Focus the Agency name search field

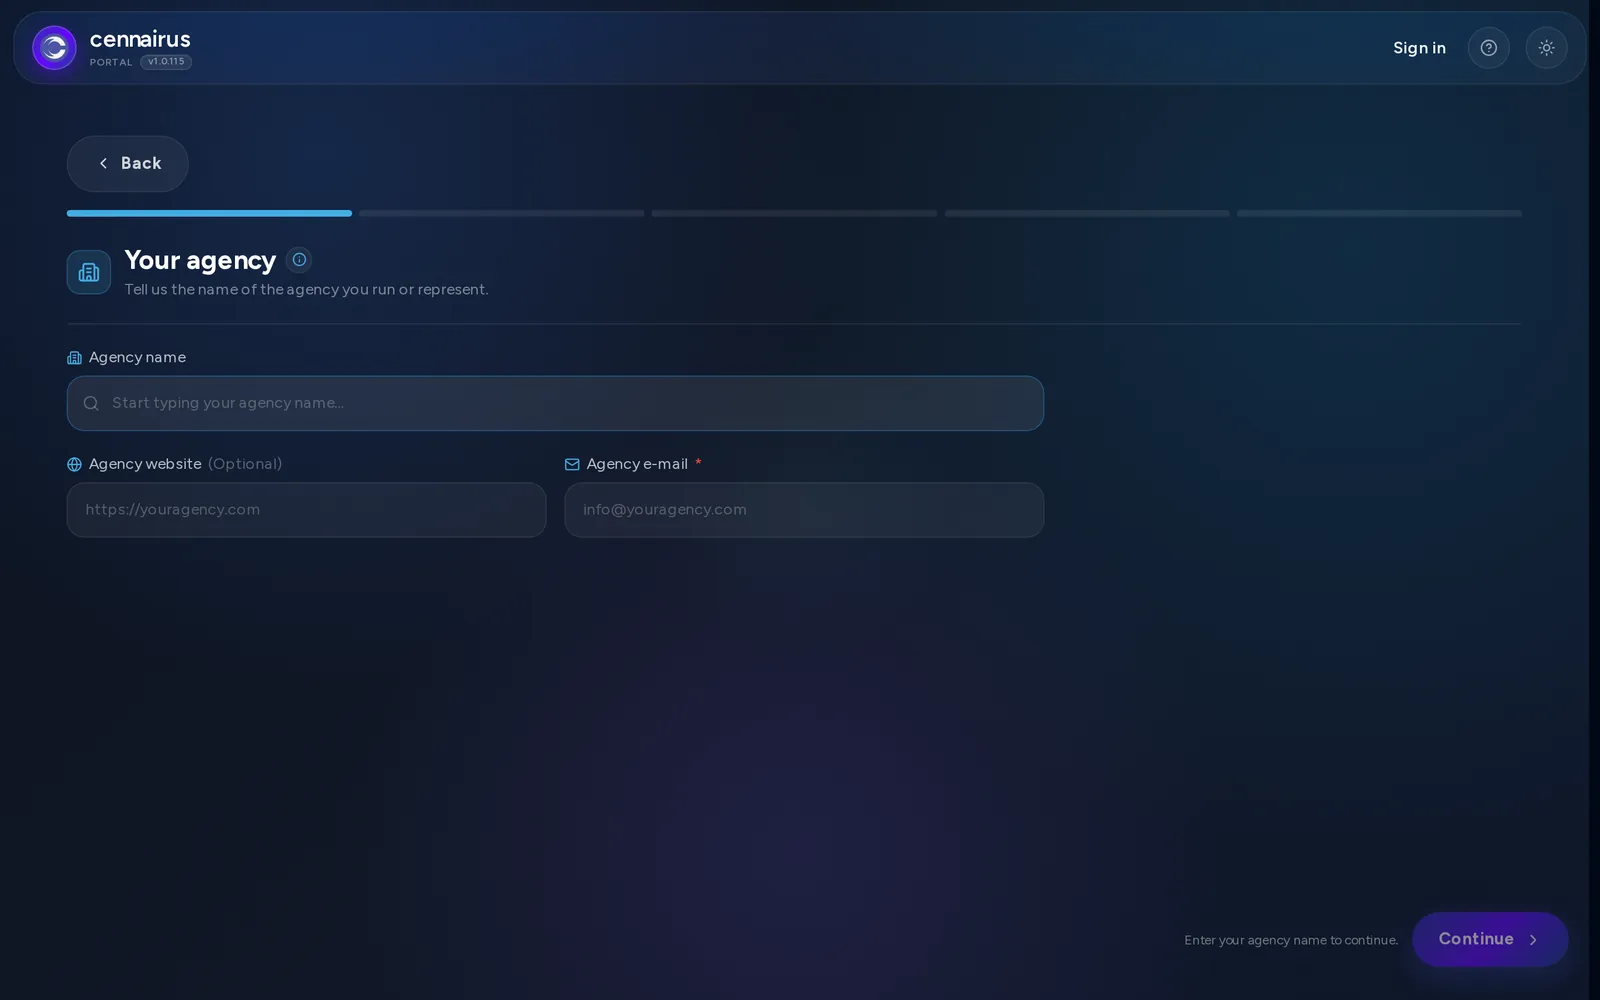555,403
